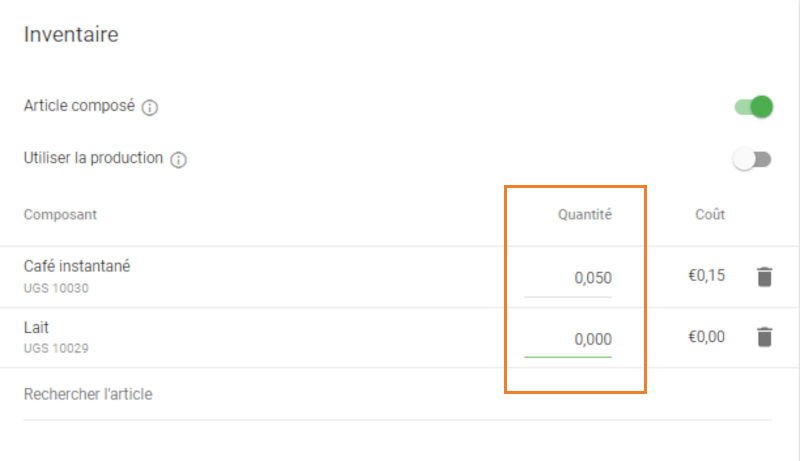The width and height of the screenshot is (800, 461).
Task: Disable the Article composé toggle
Action: (x=754, y=107)
